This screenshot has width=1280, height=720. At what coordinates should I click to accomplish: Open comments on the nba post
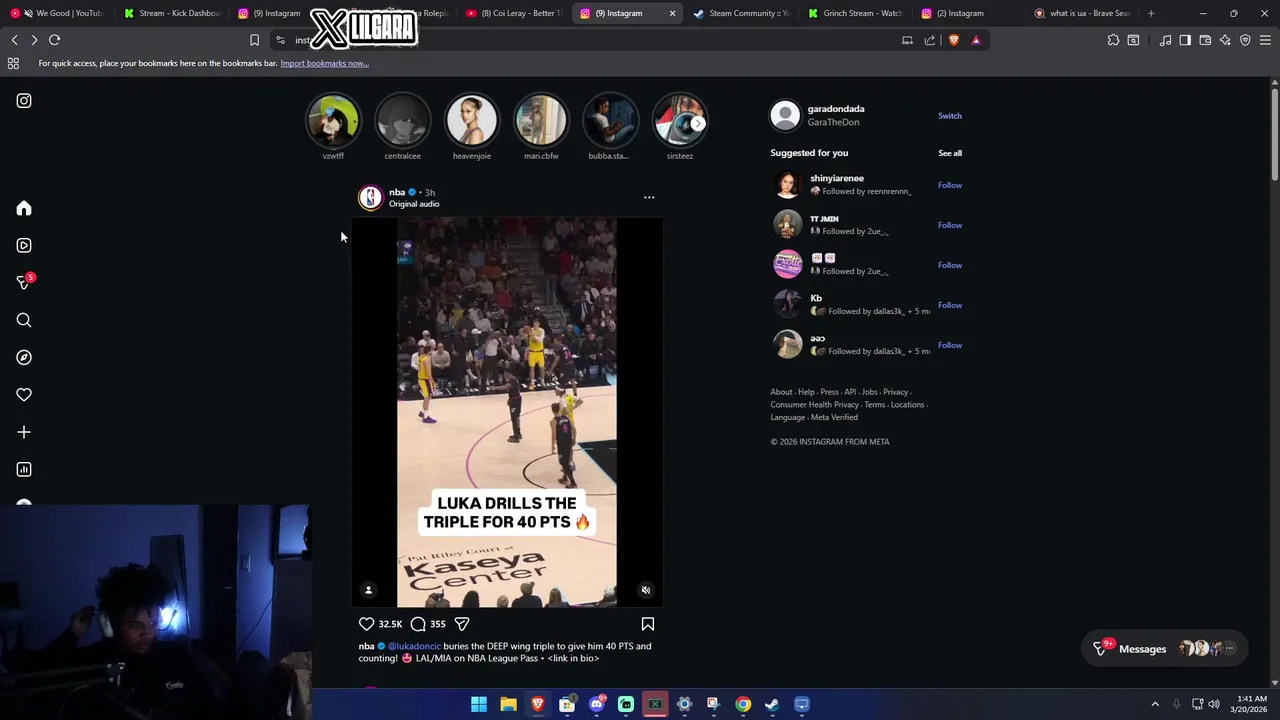click(x=418, y=624)
